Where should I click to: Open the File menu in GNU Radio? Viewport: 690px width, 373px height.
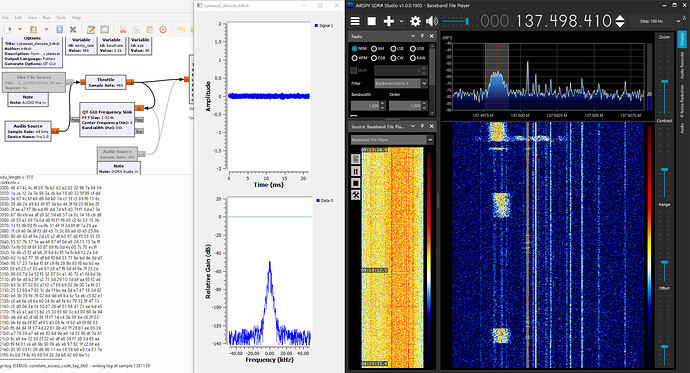pos(6,18)
